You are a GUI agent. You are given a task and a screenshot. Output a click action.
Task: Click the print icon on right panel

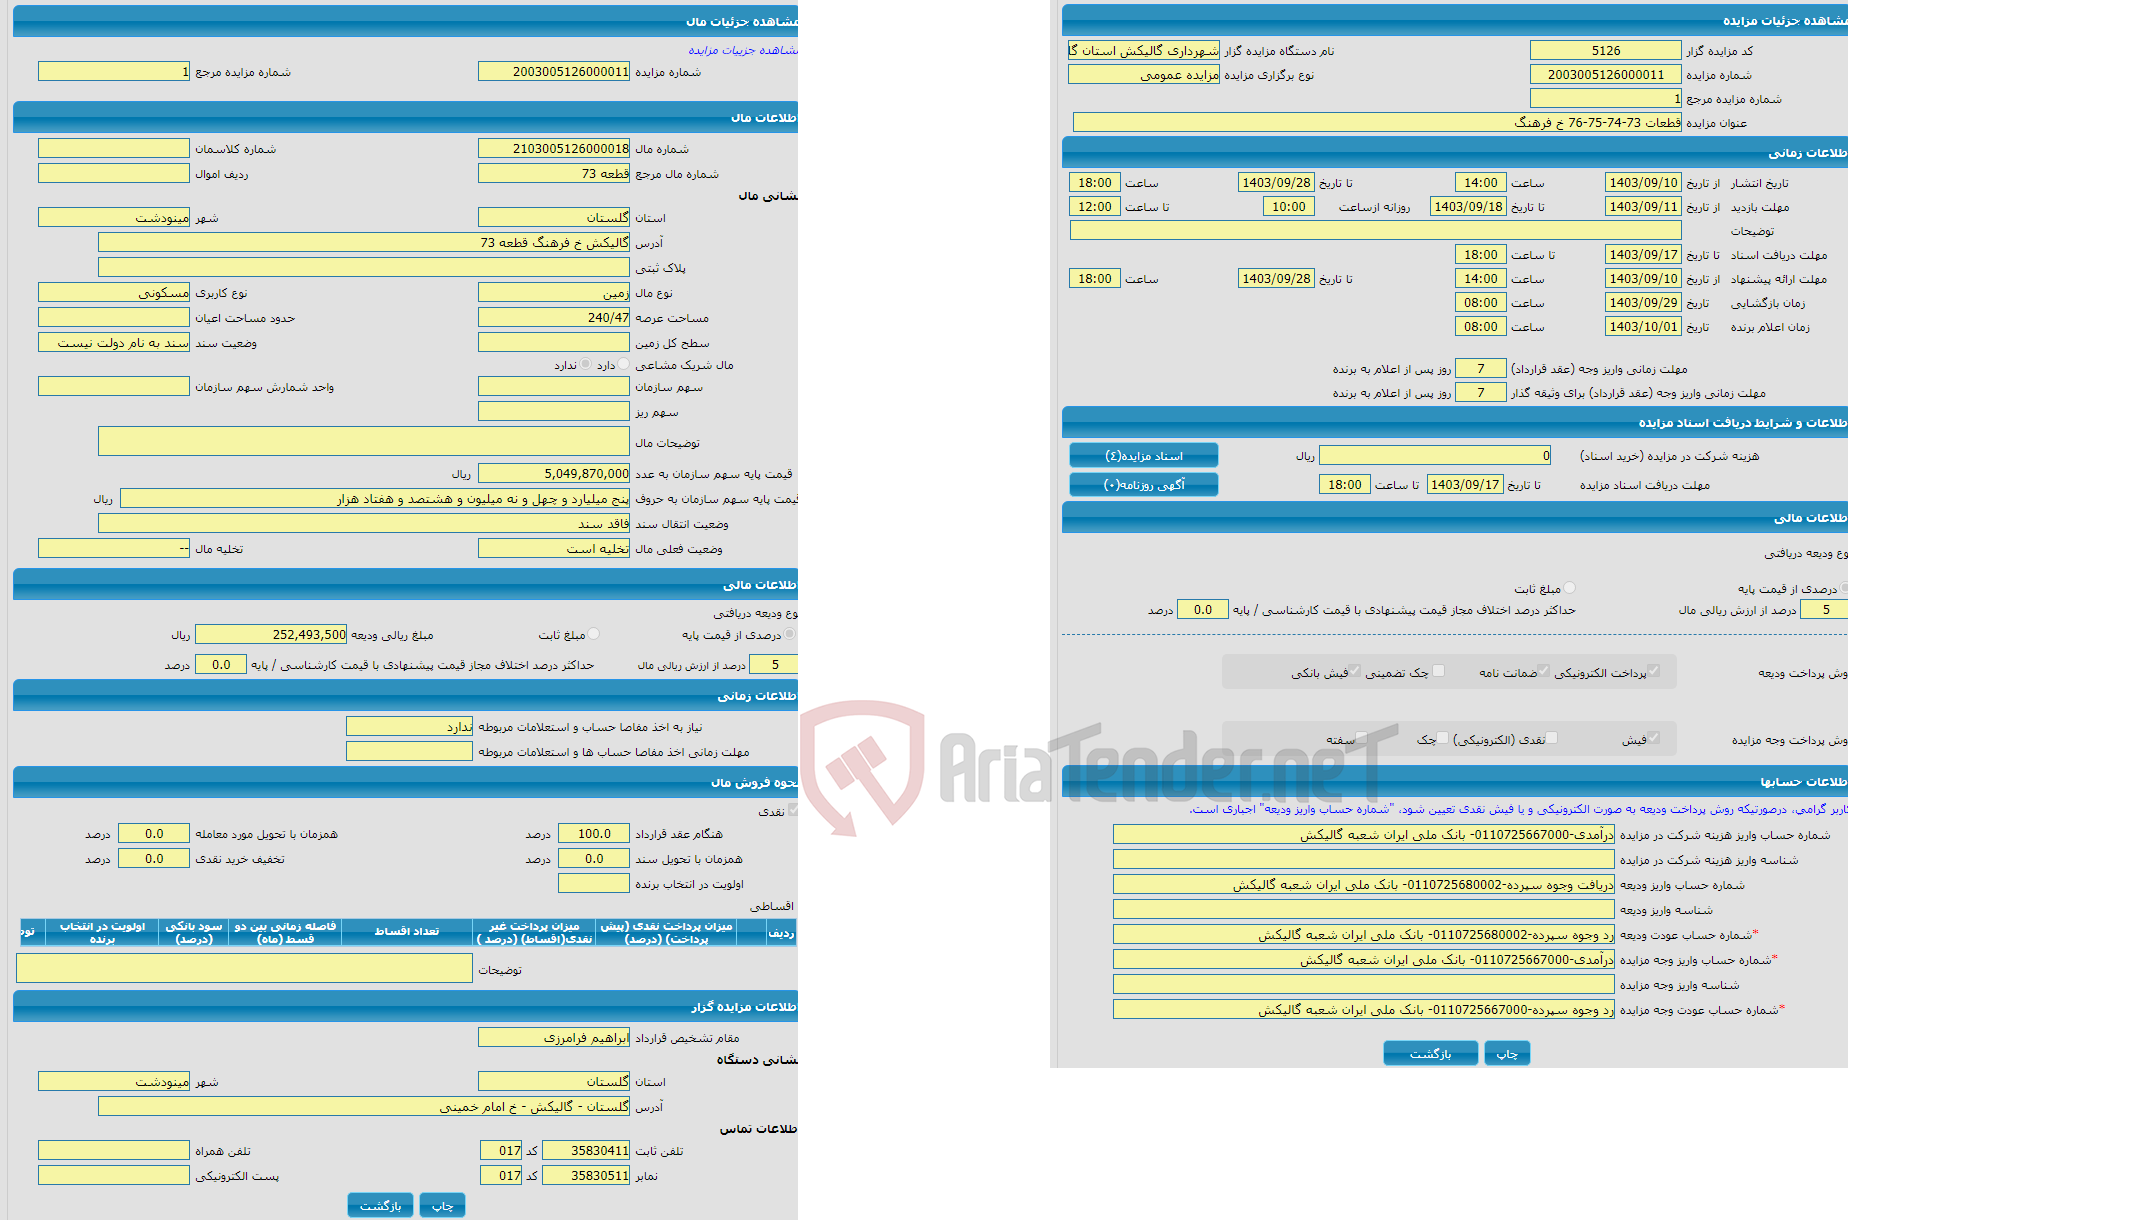[x=1509, y=1053]
